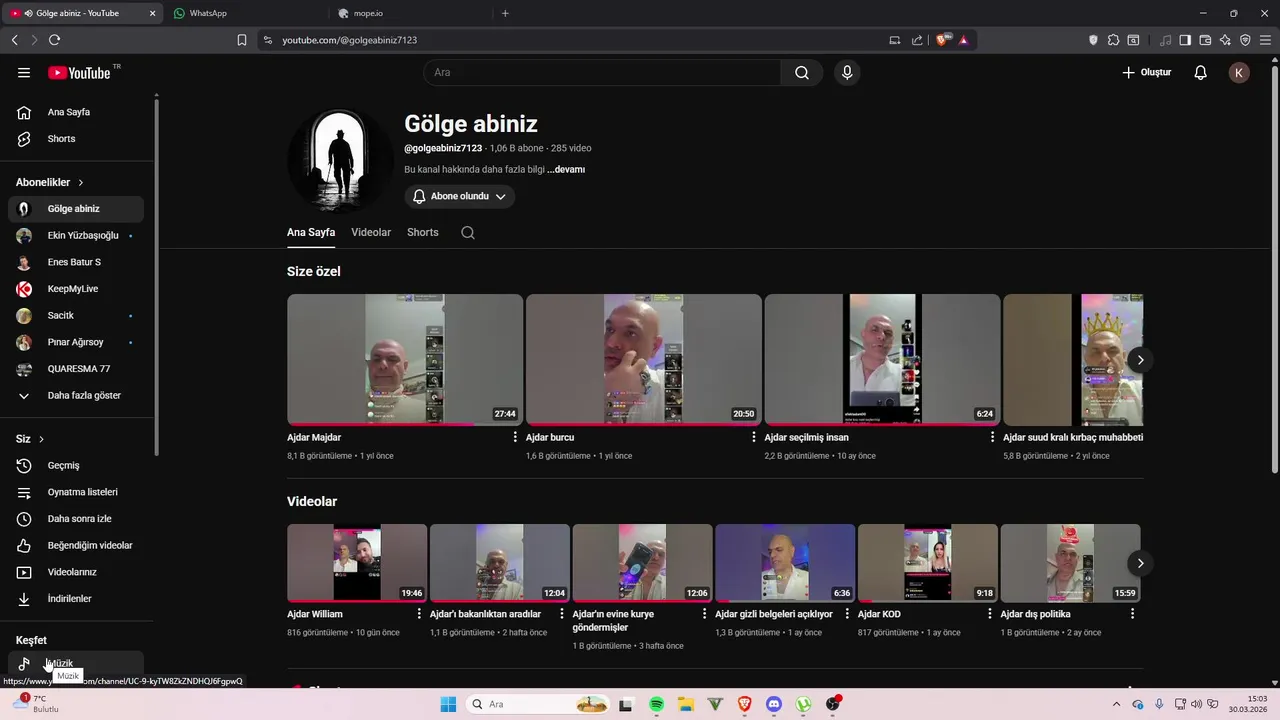Show next videos in Size özel carousel

tap(1140, 360)
